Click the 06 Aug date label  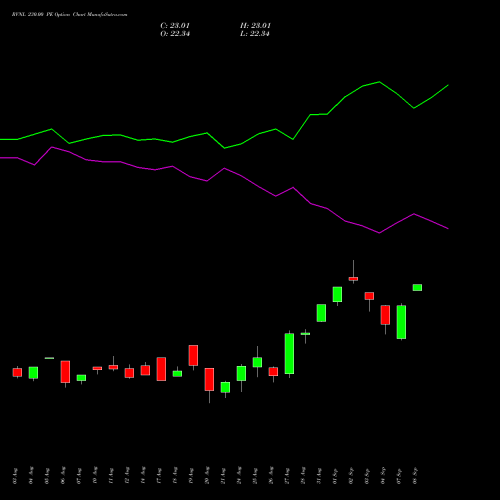coord(63,476)
